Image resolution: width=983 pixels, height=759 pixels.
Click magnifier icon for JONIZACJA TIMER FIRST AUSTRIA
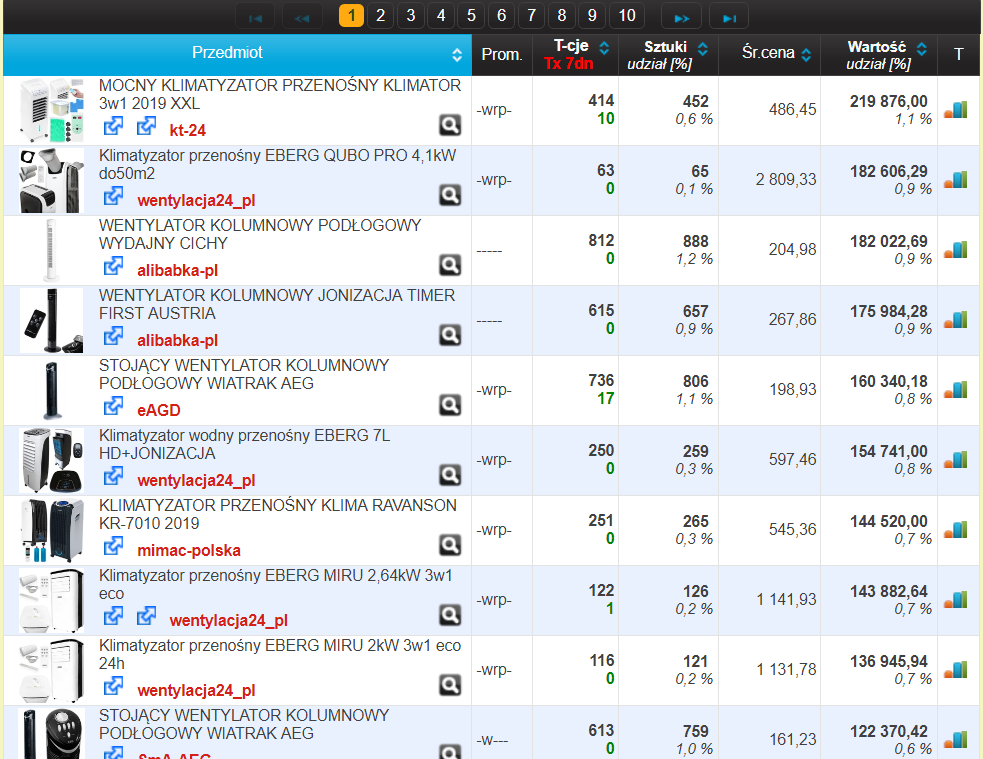click(450, 335)
